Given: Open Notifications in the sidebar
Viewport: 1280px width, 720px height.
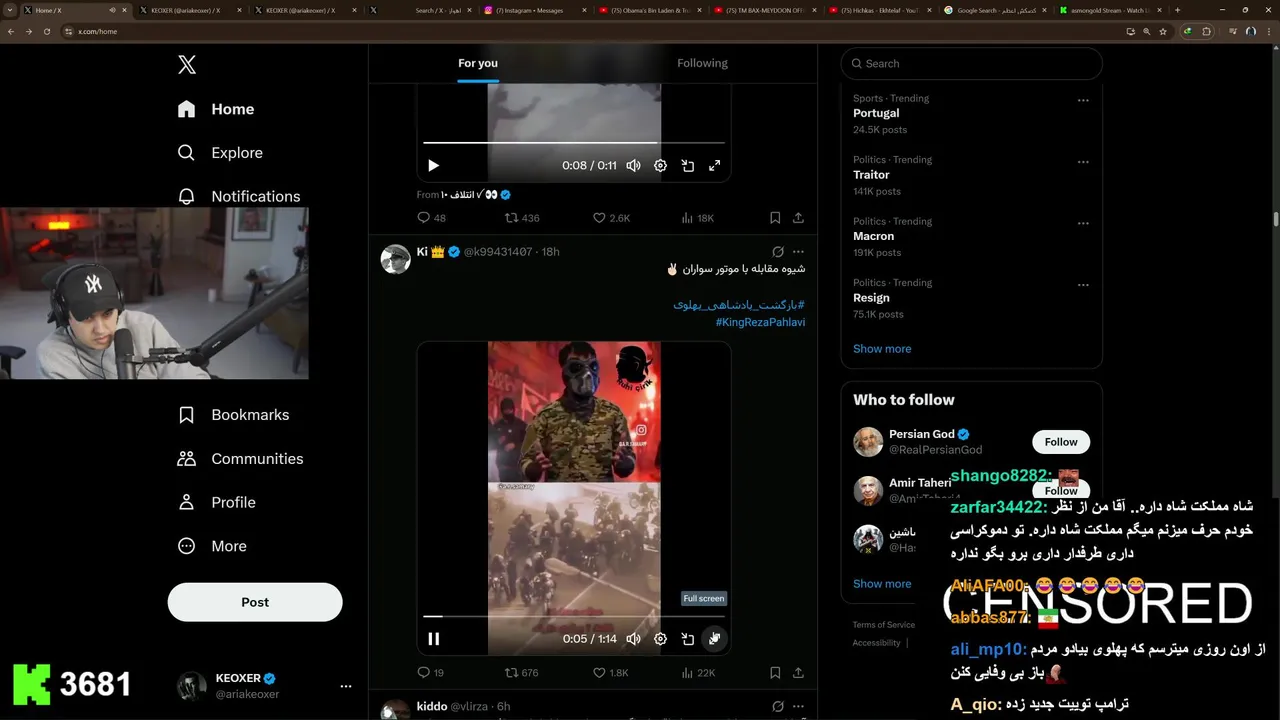Looking at the screenshot, I should [238, 196].
